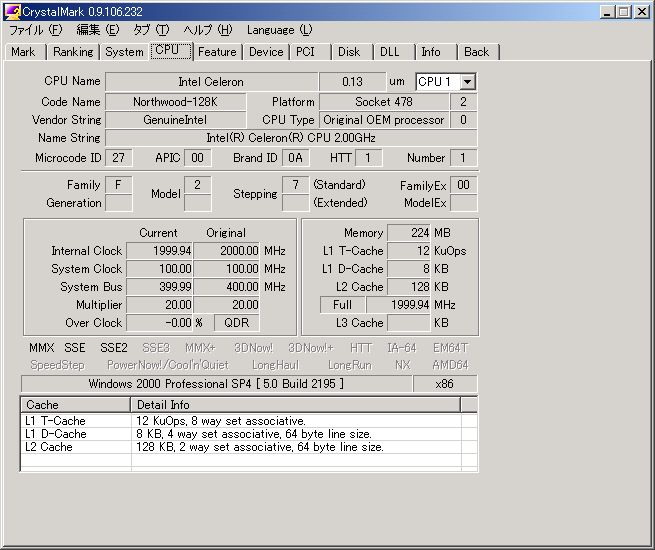Maximize the CrystalMark window
The image size is (655, 550).
pos(623,12)
